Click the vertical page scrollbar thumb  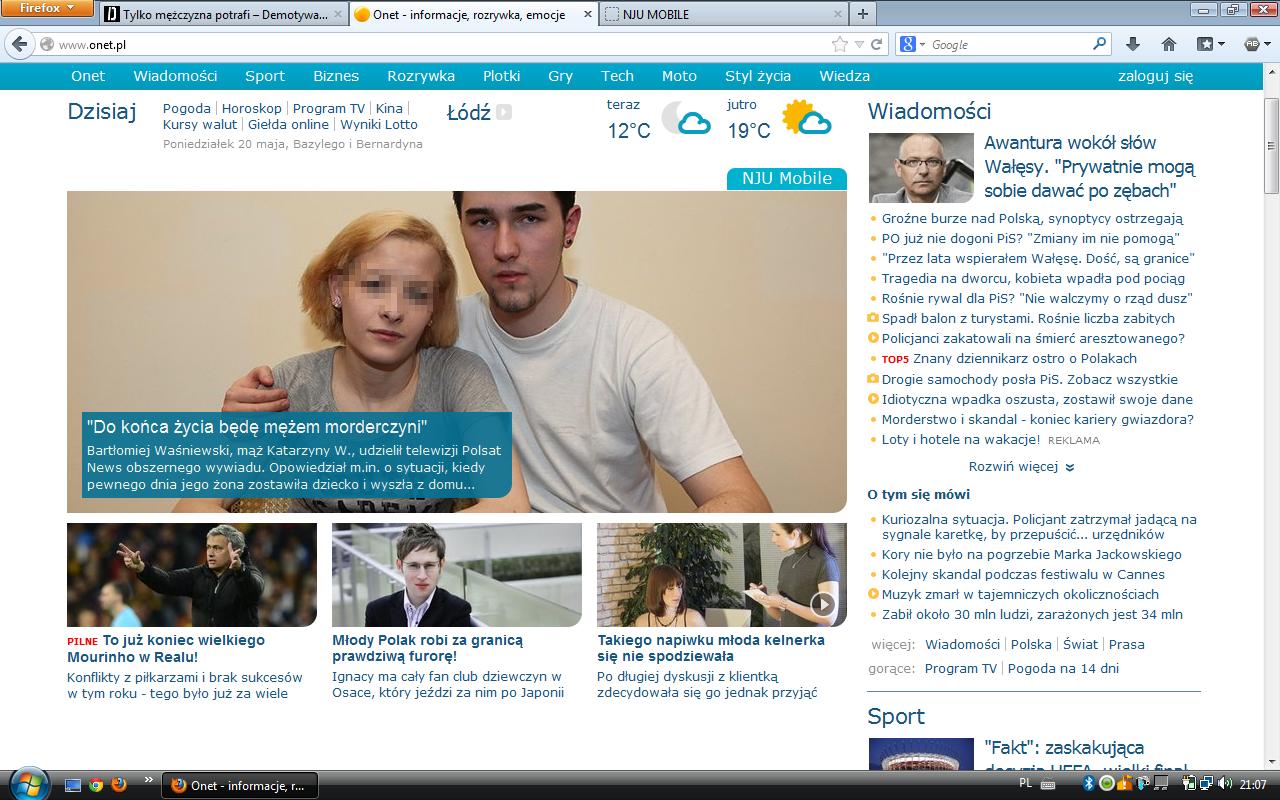tap(1271, 145)
